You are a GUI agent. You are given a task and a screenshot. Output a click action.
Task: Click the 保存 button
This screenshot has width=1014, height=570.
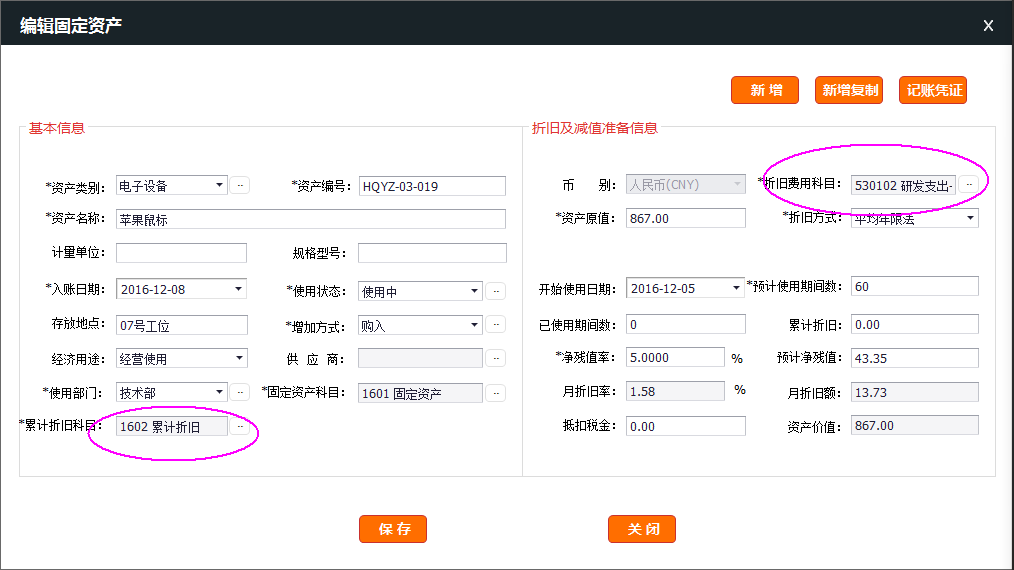pos(393,529)
